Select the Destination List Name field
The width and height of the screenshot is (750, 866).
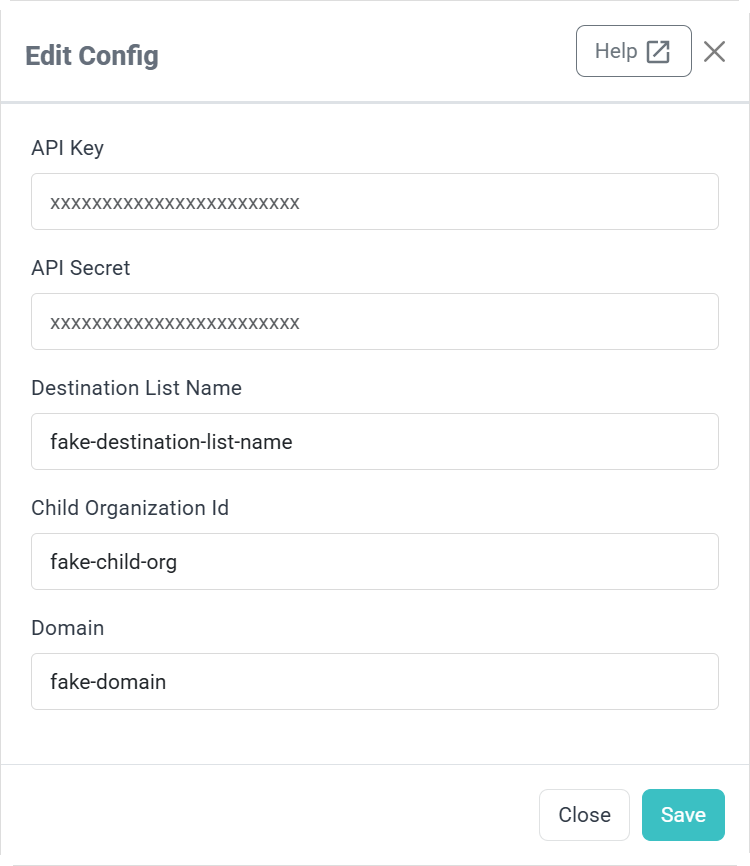pos(375,441)
